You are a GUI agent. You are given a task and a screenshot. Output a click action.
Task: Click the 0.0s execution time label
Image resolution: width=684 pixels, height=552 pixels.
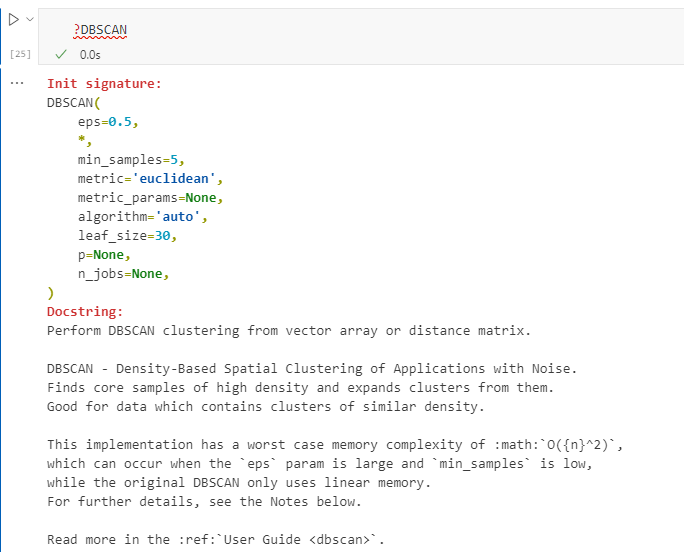pos(90,55)
